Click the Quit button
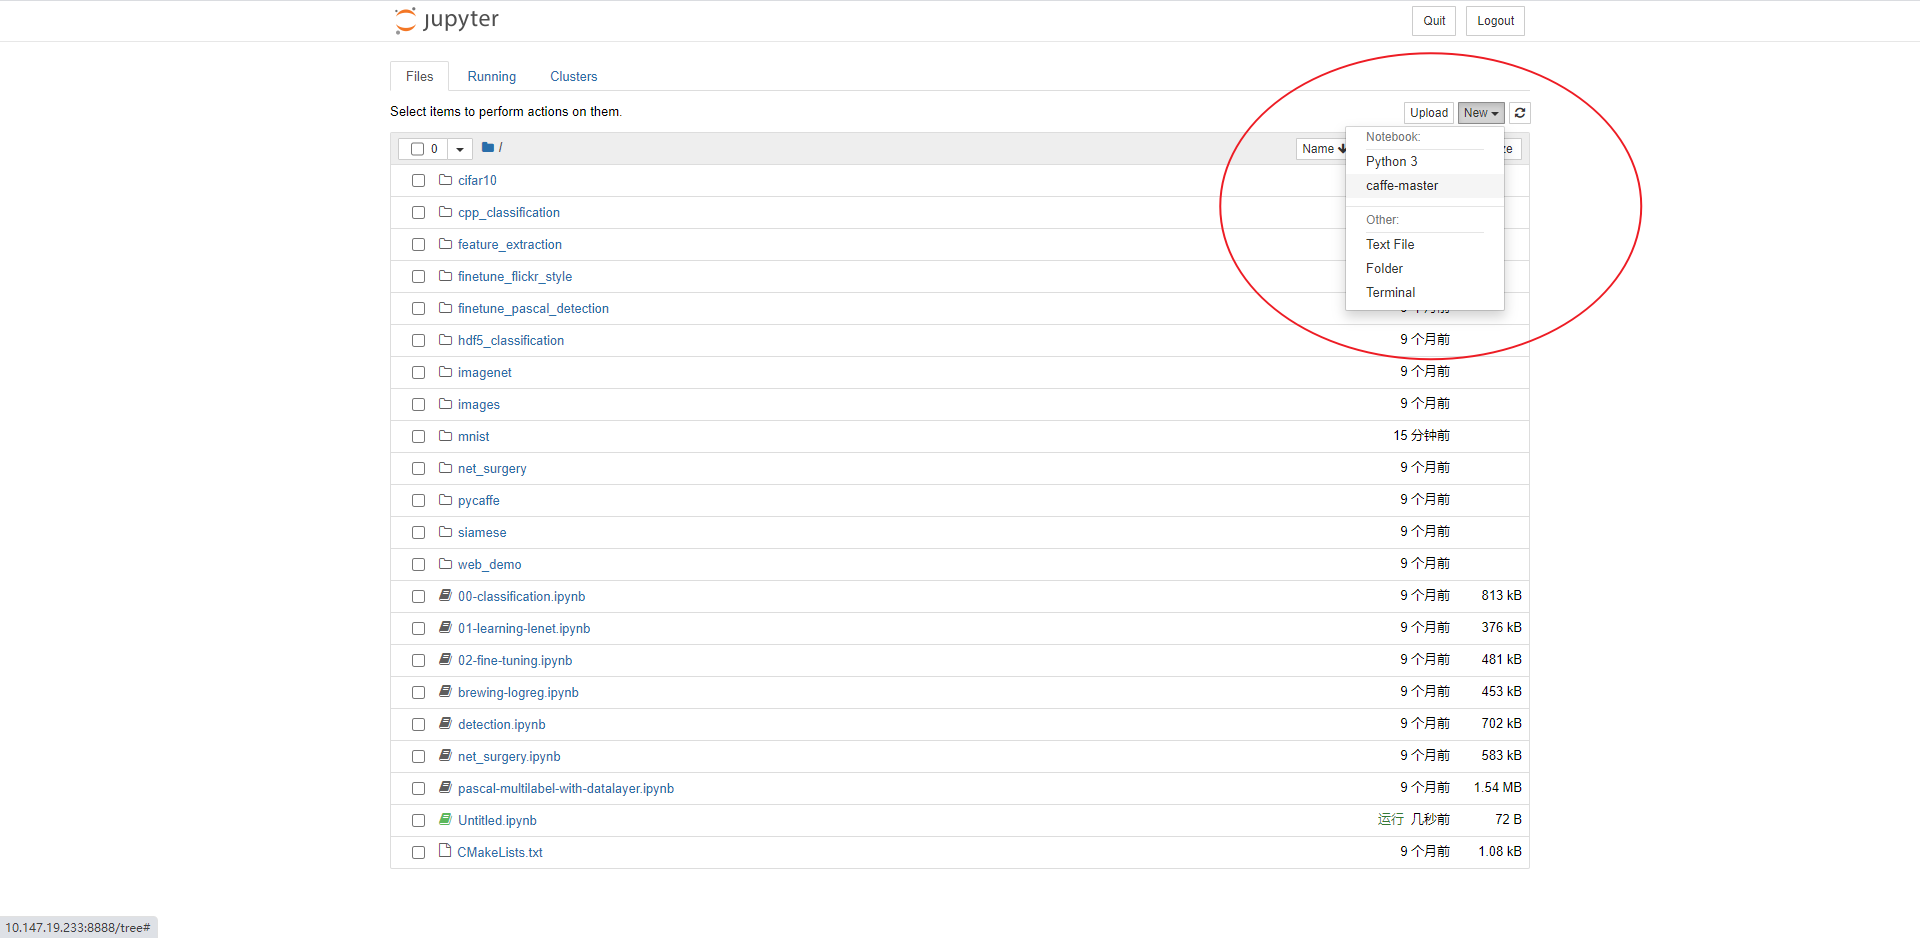 point(1434,21)
